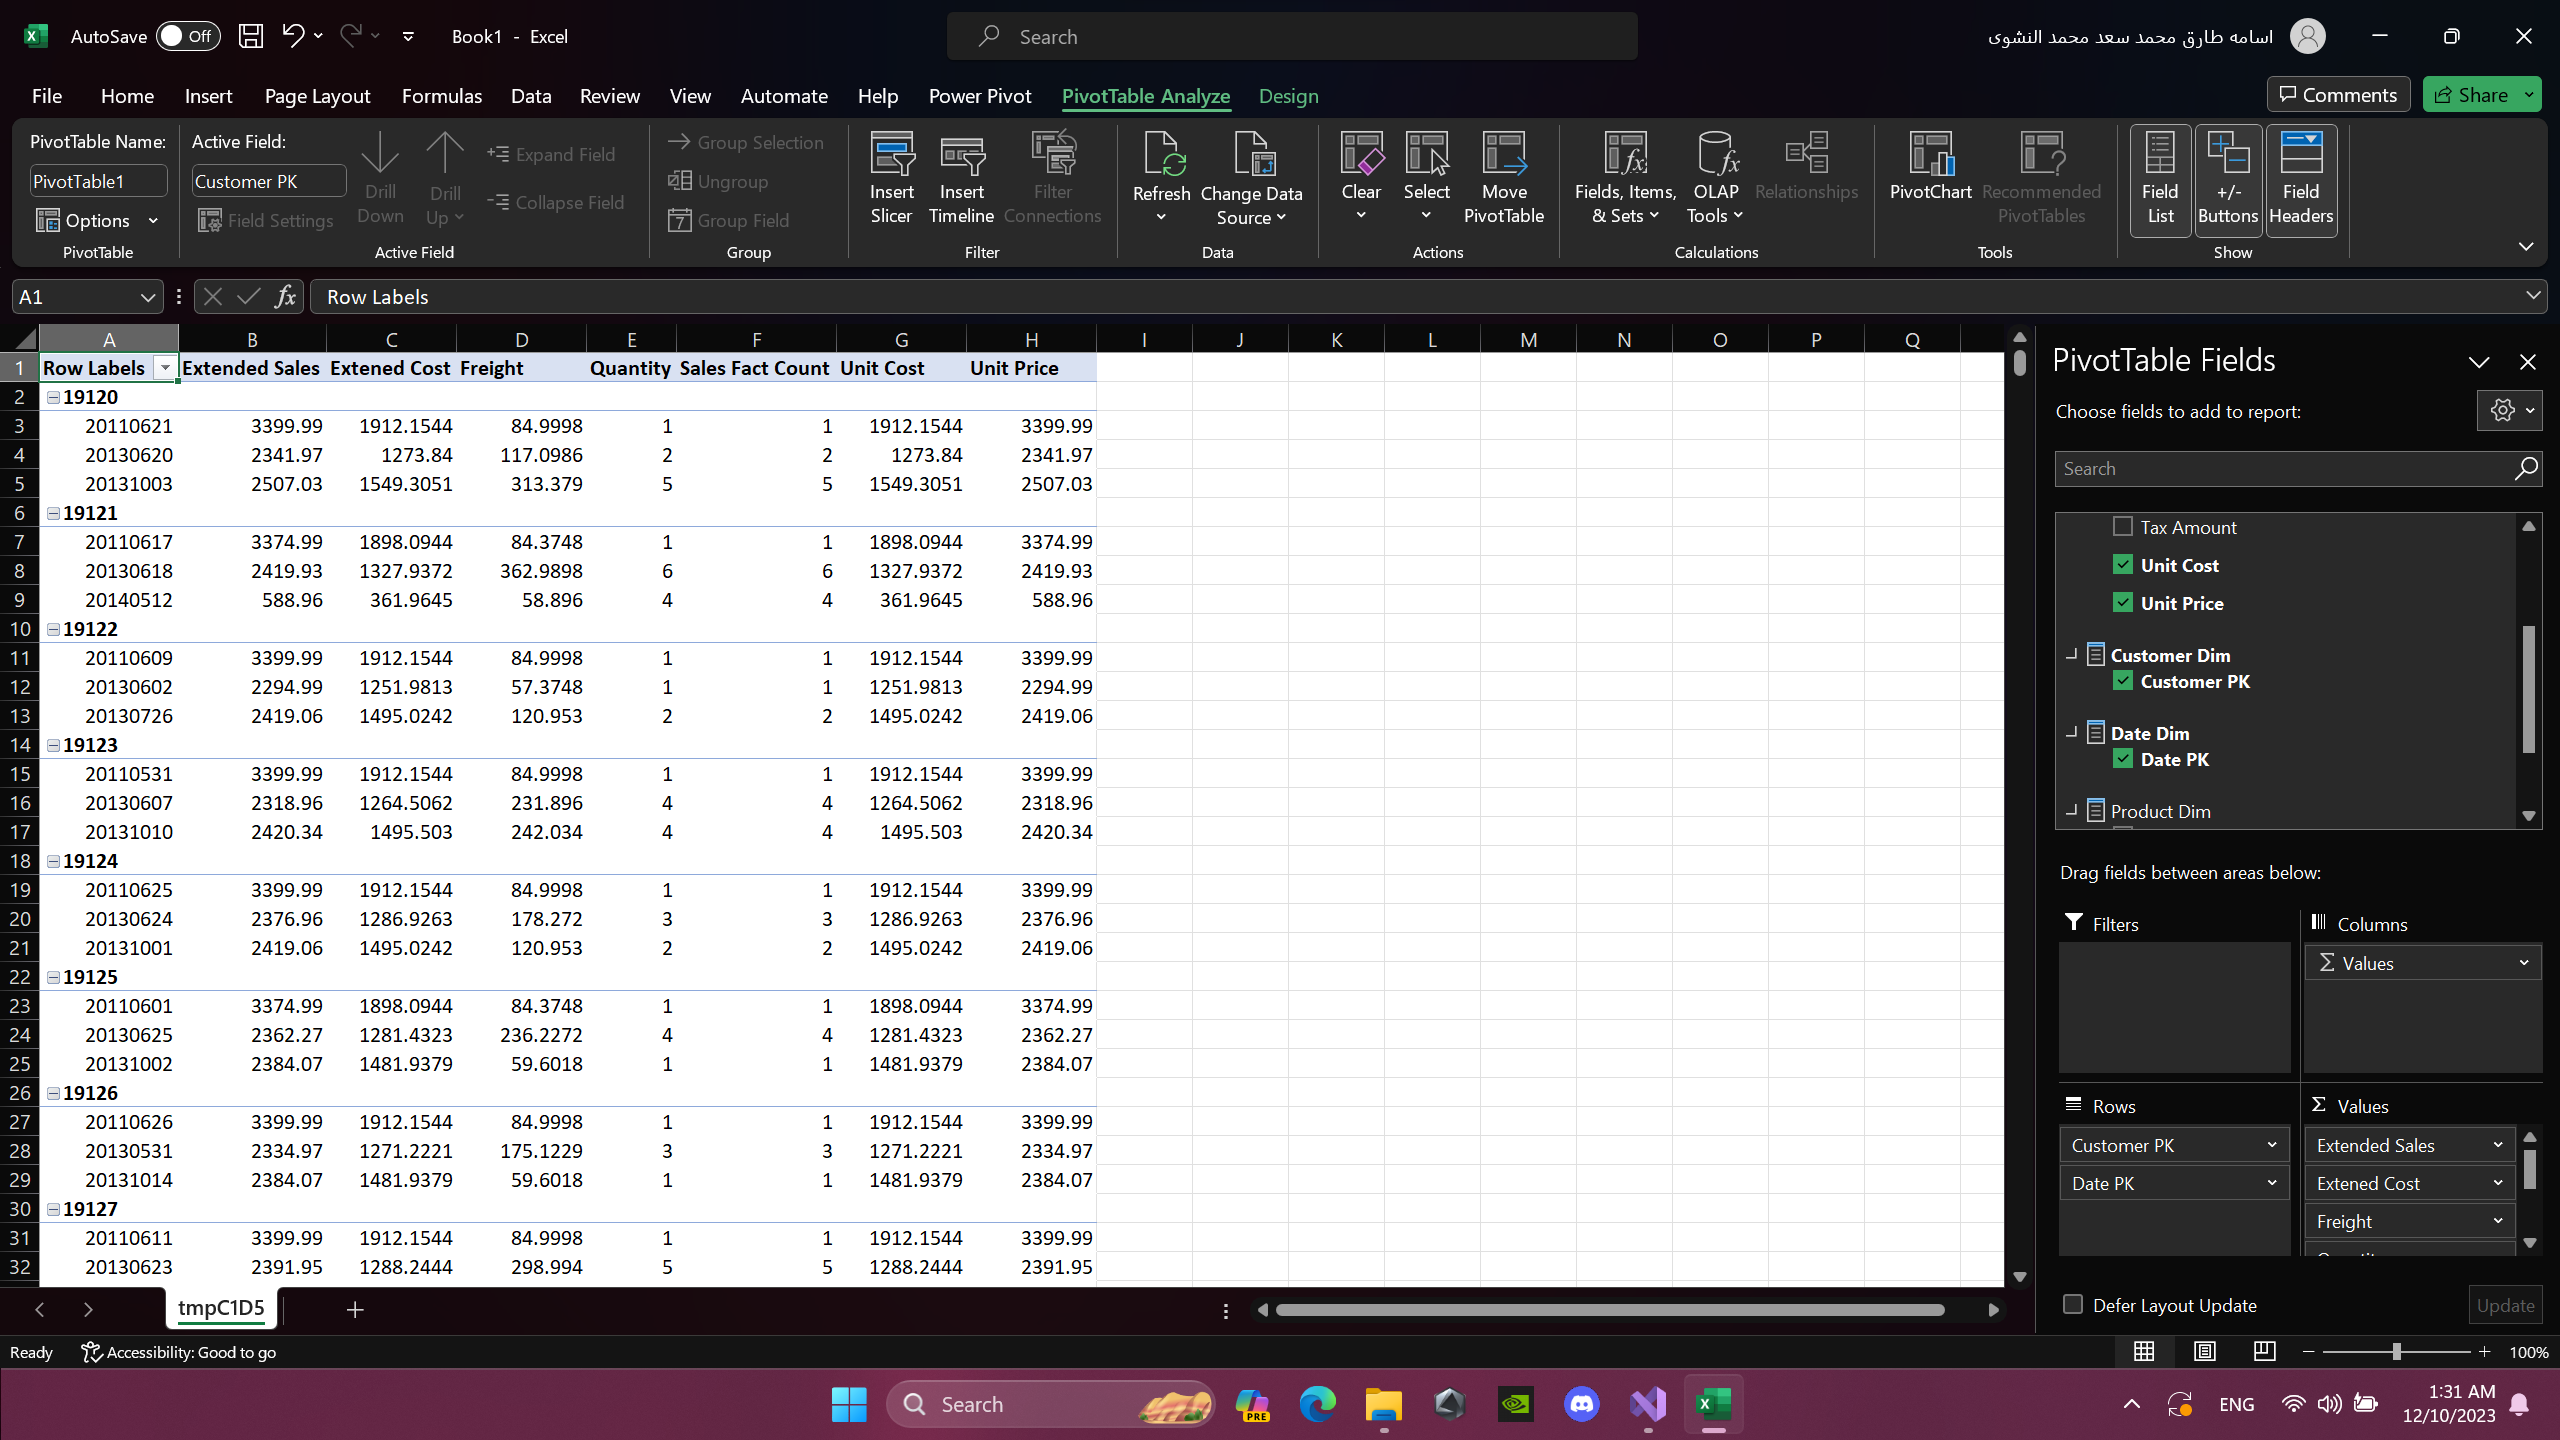Open Change Data Source
Image resolution: width=2560 pixels, height=1440 pixels.
point(1252,176)
